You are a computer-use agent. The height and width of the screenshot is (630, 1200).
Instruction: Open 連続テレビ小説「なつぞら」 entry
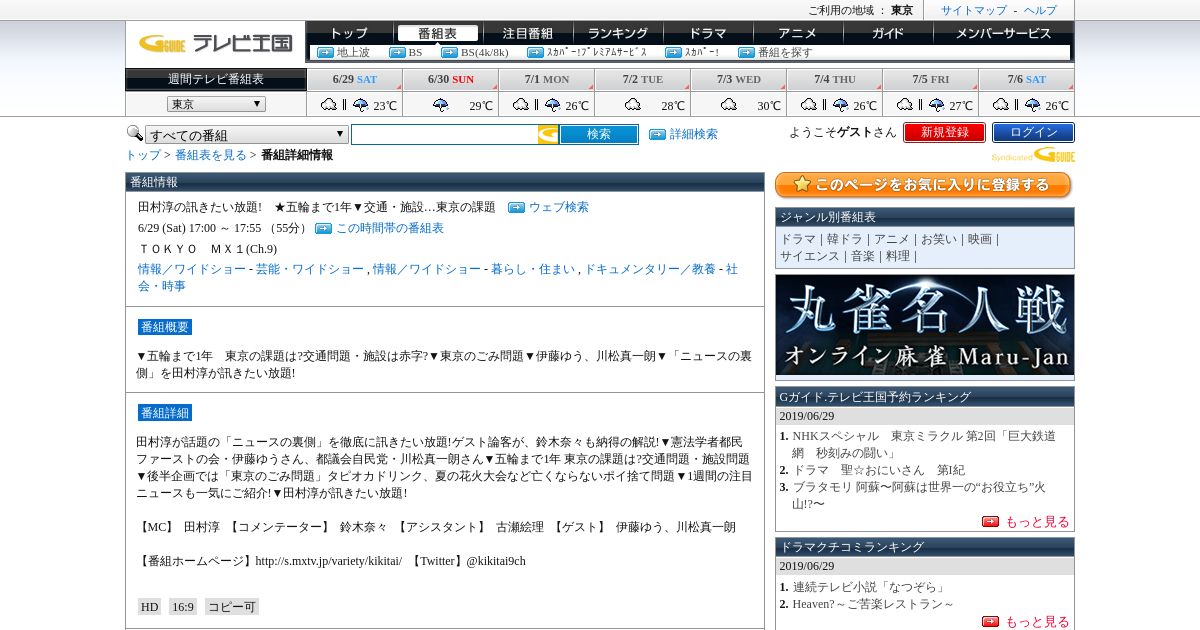(869, 587)
